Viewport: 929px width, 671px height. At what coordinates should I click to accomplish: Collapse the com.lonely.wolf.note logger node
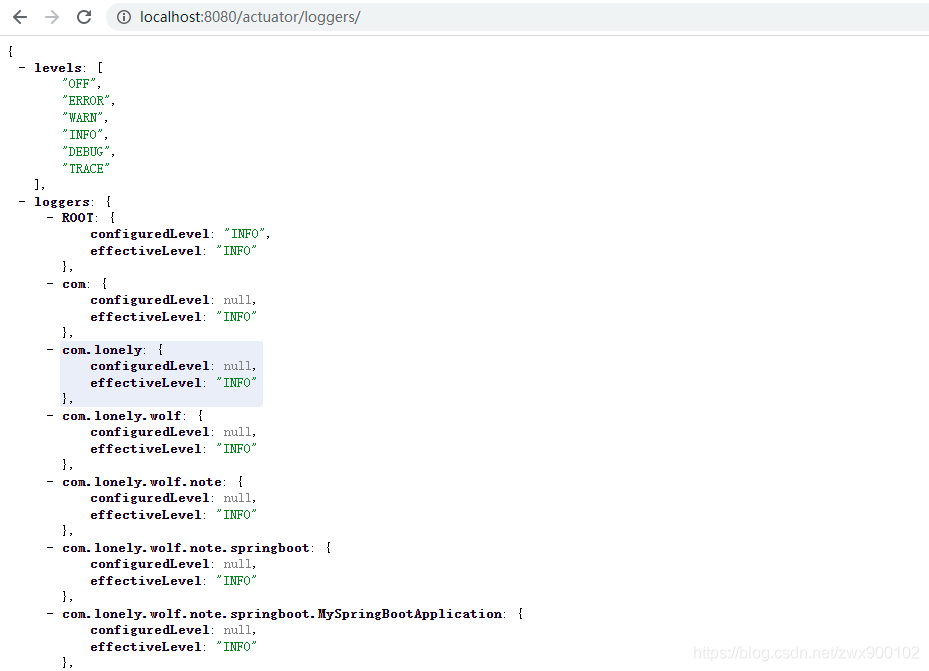tap(50, 481)
